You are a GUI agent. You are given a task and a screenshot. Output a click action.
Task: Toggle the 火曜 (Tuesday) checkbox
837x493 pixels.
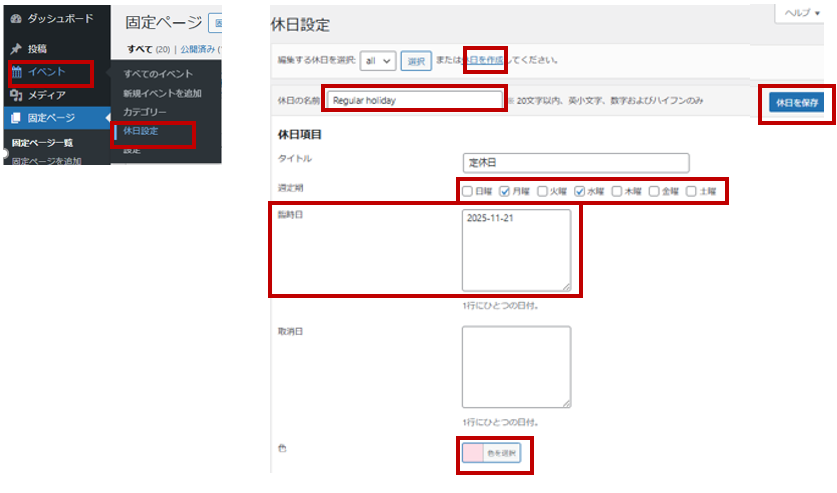pos(542,191)
